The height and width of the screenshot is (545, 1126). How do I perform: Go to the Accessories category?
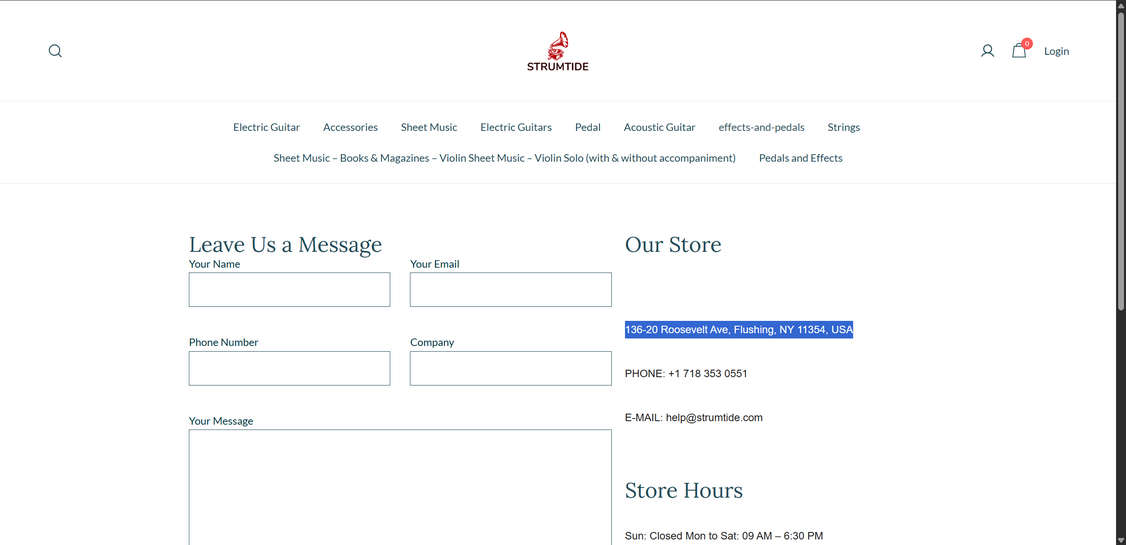[350, 127]
